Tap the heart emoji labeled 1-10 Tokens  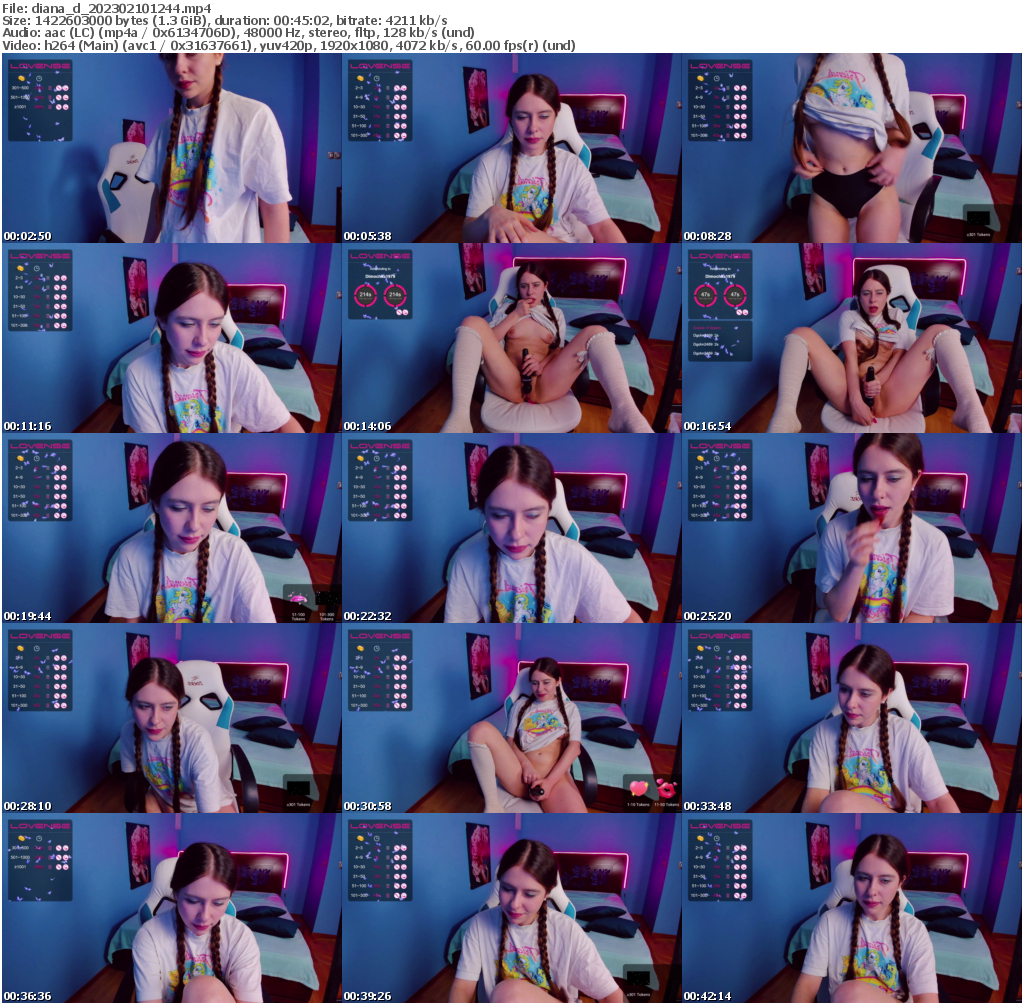640,788
